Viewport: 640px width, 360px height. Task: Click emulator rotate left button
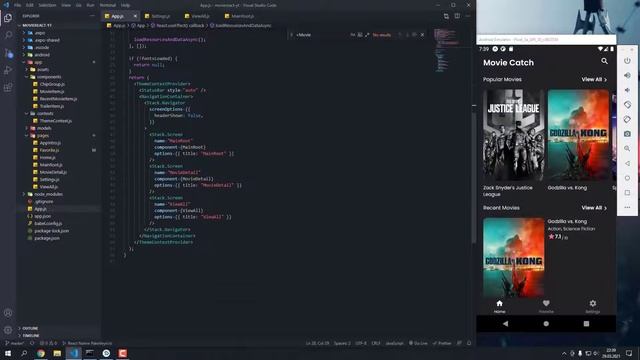[627, 105]
